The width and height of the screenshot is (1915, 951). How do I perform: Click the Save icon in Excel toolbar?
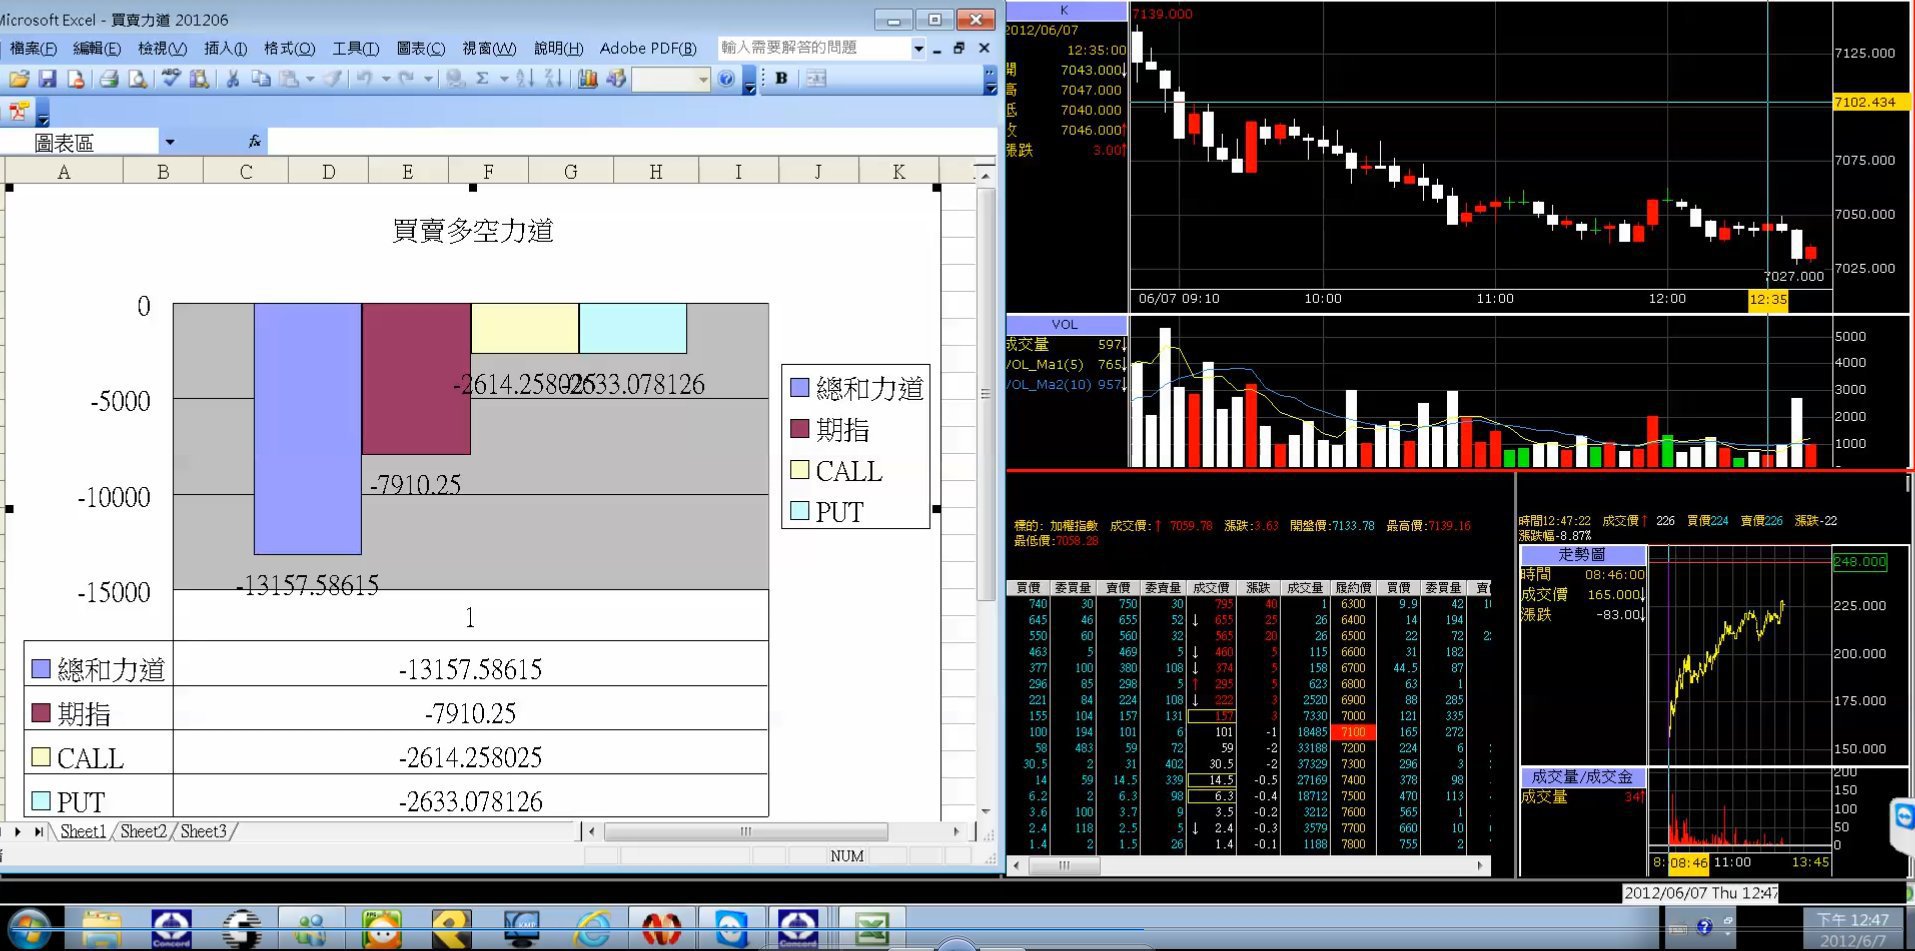coord(47,78)
